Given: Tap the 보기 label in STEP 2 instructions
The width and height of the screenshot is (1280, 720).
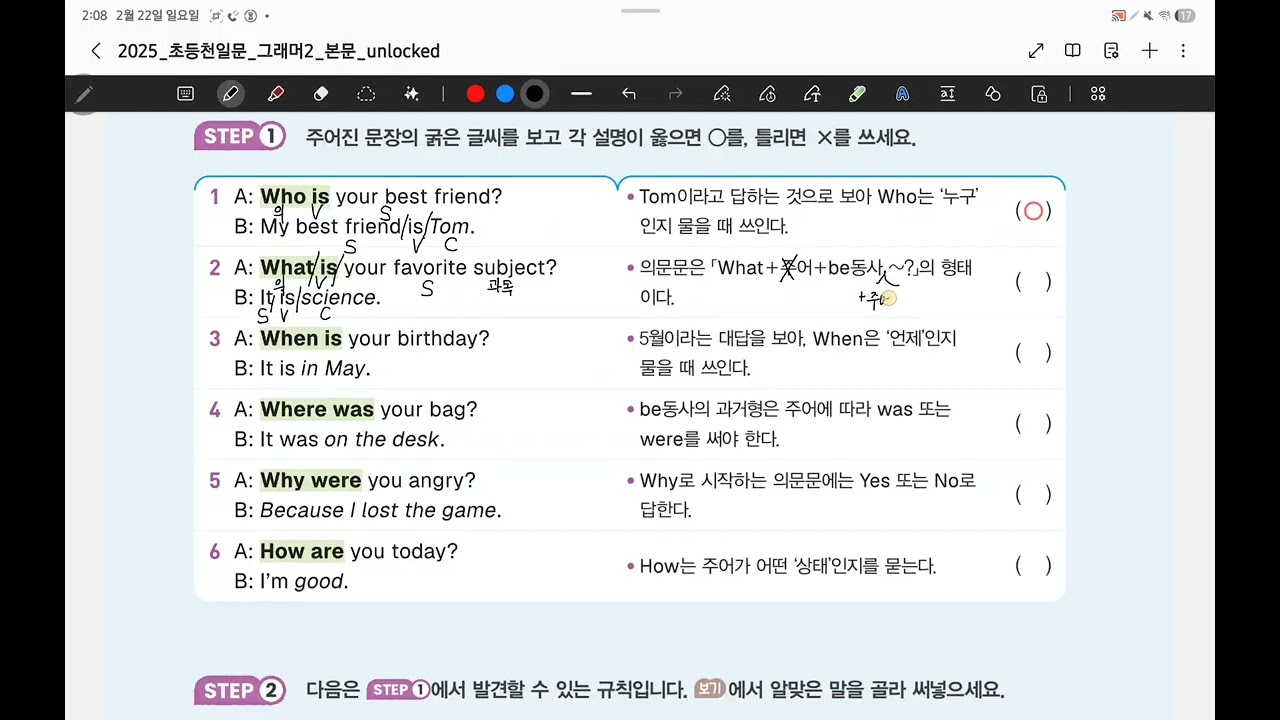Looking at the screenshot, I should [710, 690].
